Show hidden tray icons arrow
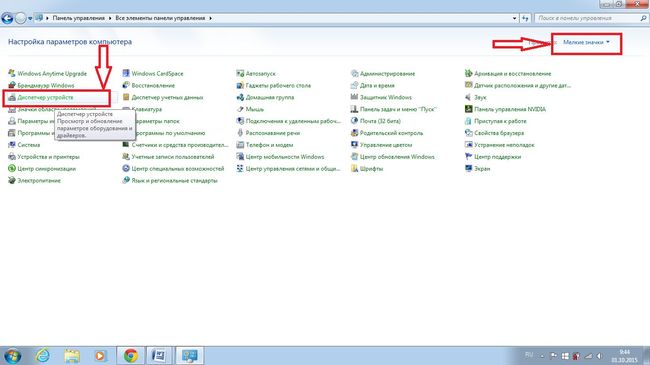This screenshot has width=650, height=365. click(542, 356)
